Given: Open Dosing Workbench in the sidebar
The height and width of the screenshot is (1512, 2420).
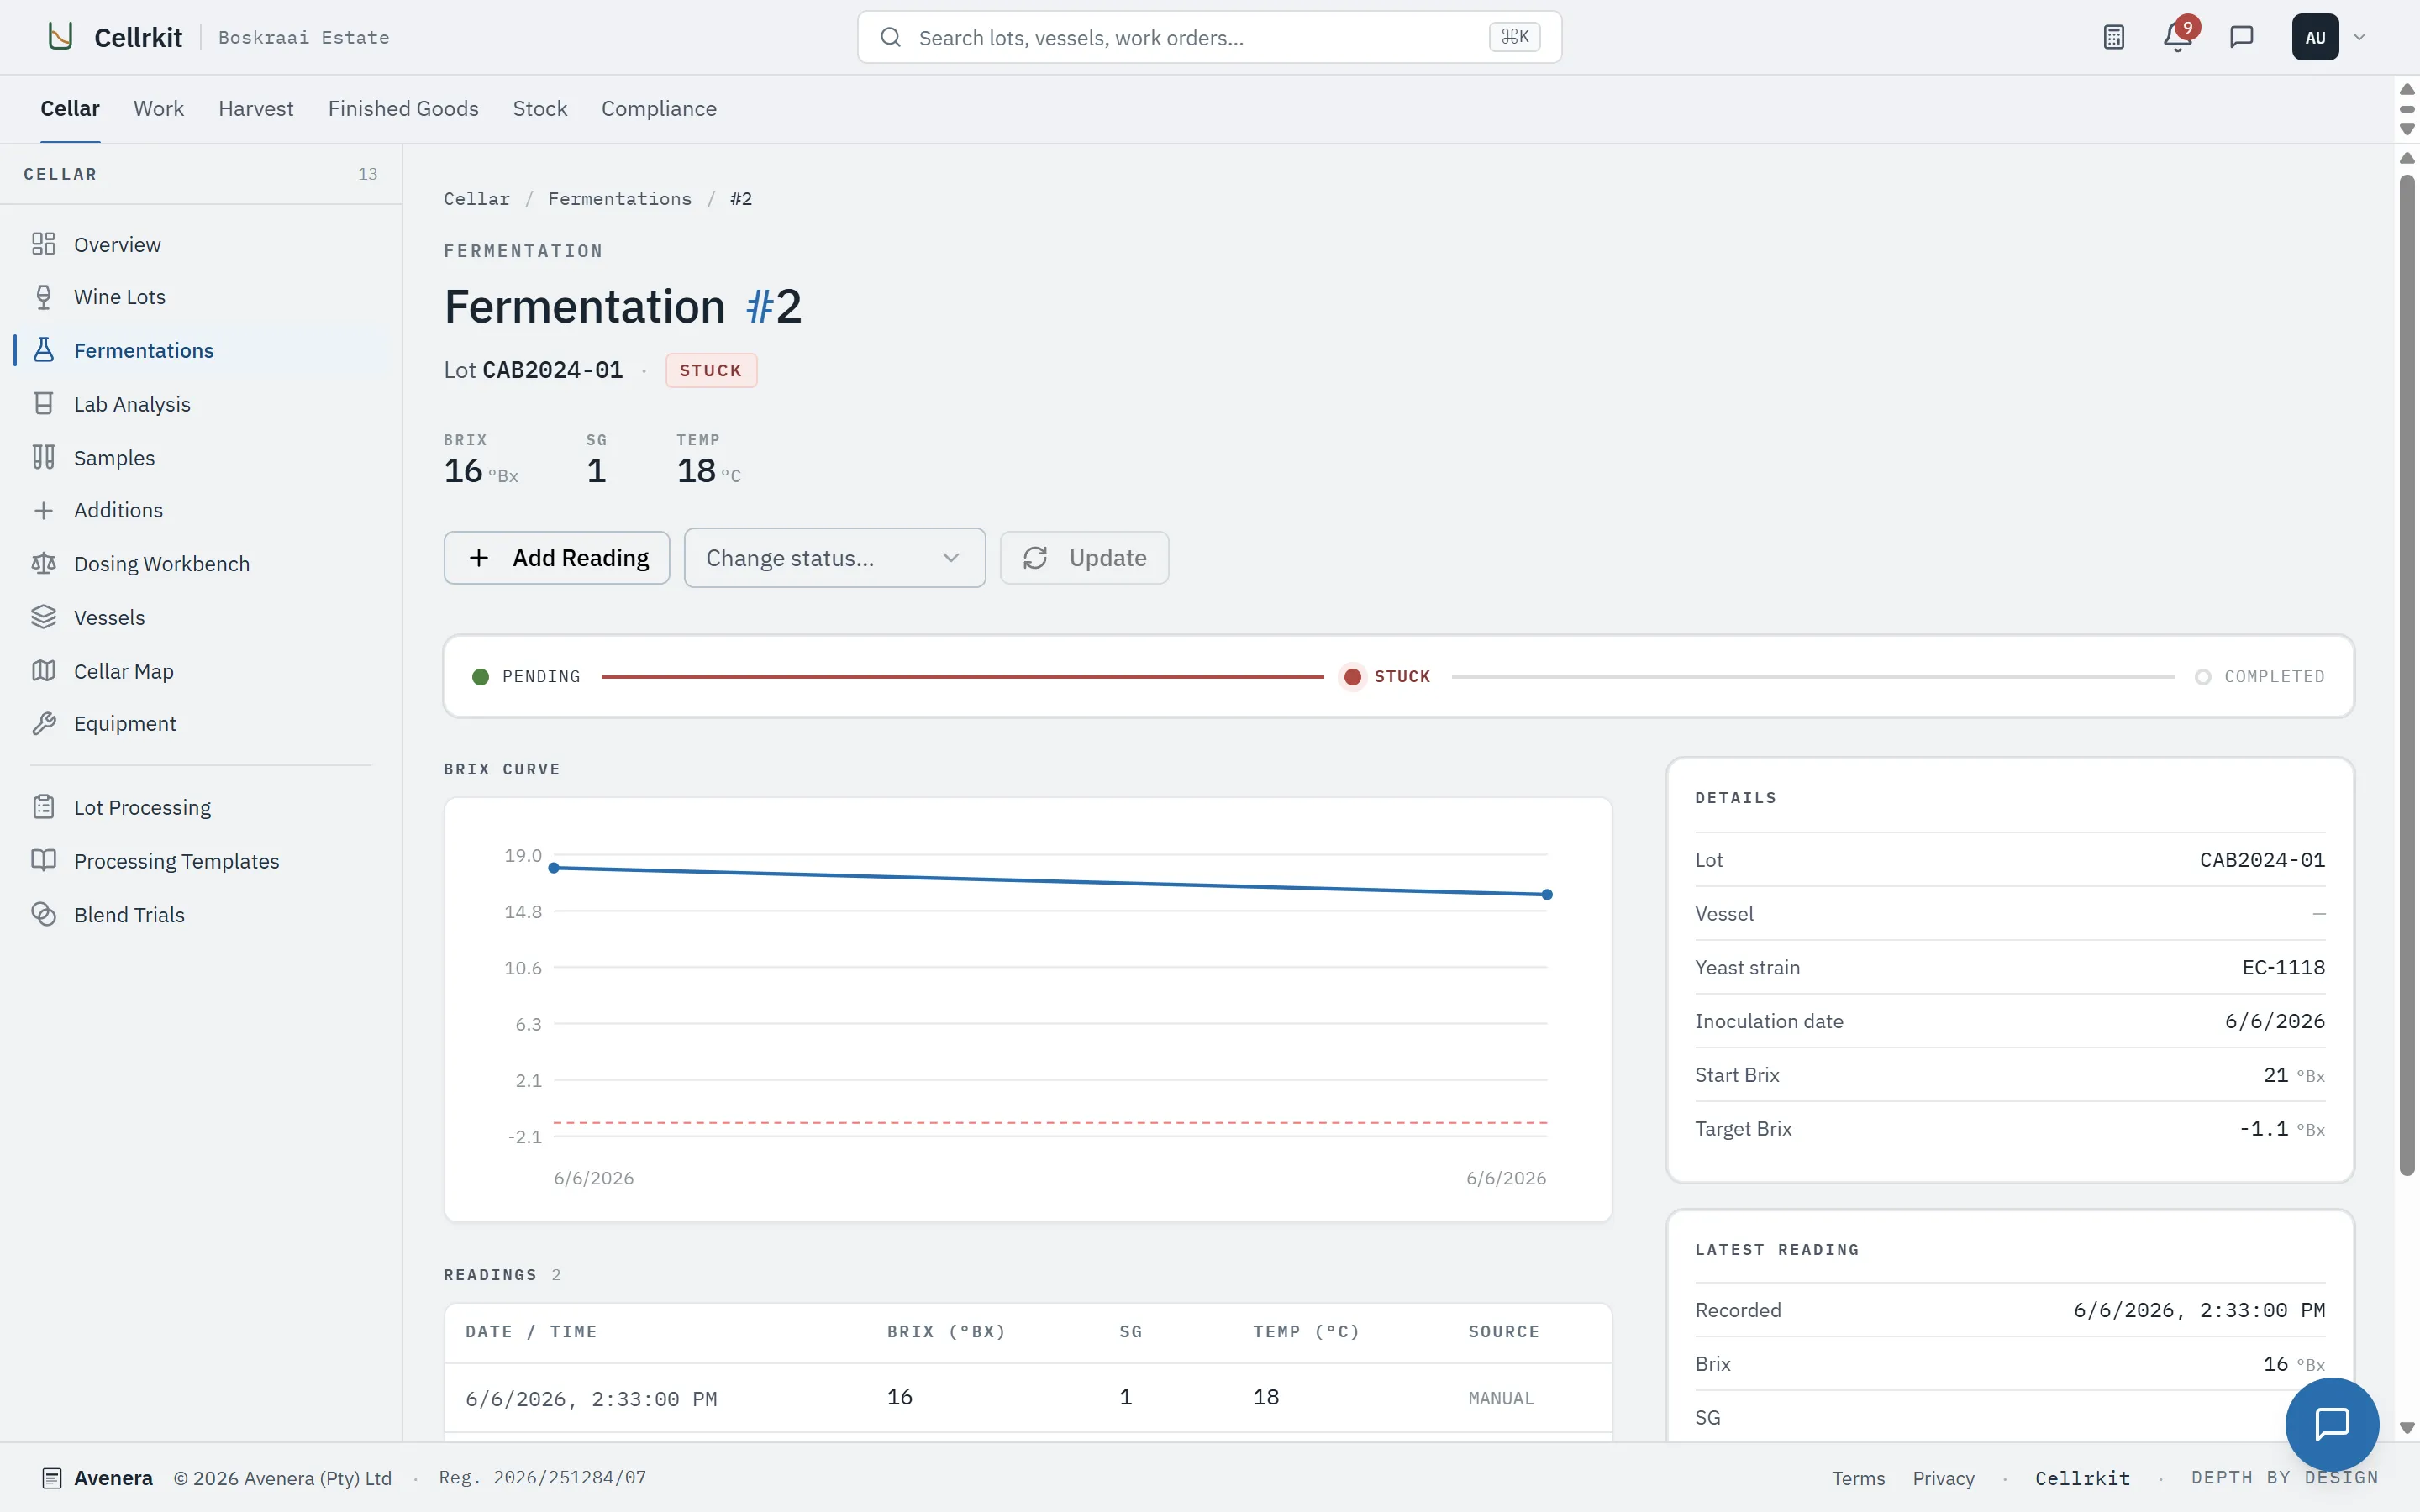Looking at the screenshot, I should pyautogui.click(x=201, y=564).
